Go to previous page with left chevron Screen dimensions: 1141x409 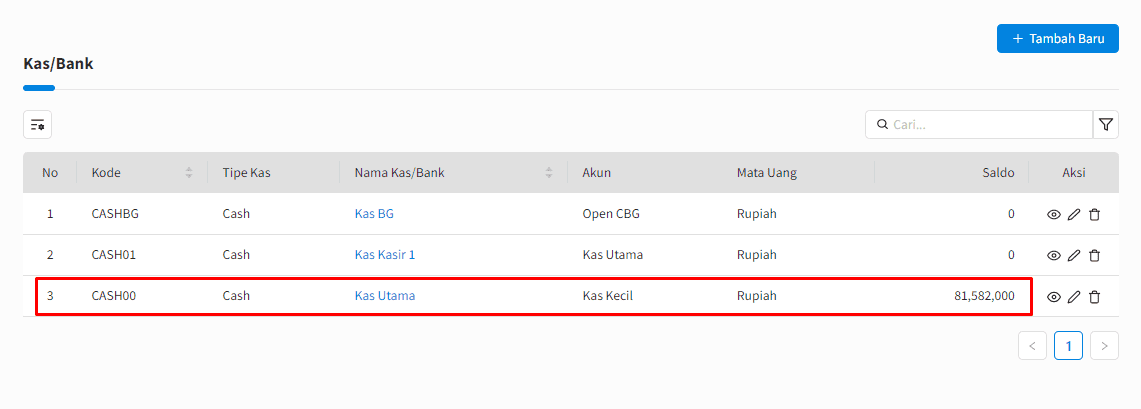click(1032, 346)
